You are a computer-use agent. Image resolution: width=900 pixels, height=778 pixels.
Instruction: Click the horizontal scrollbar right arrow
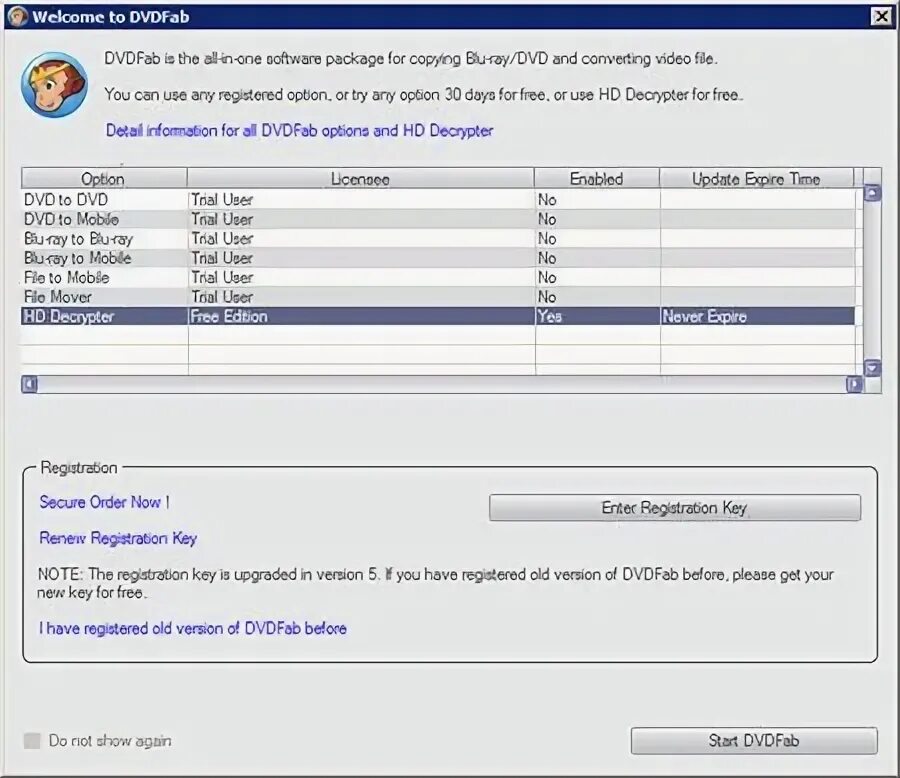point(854,384)
